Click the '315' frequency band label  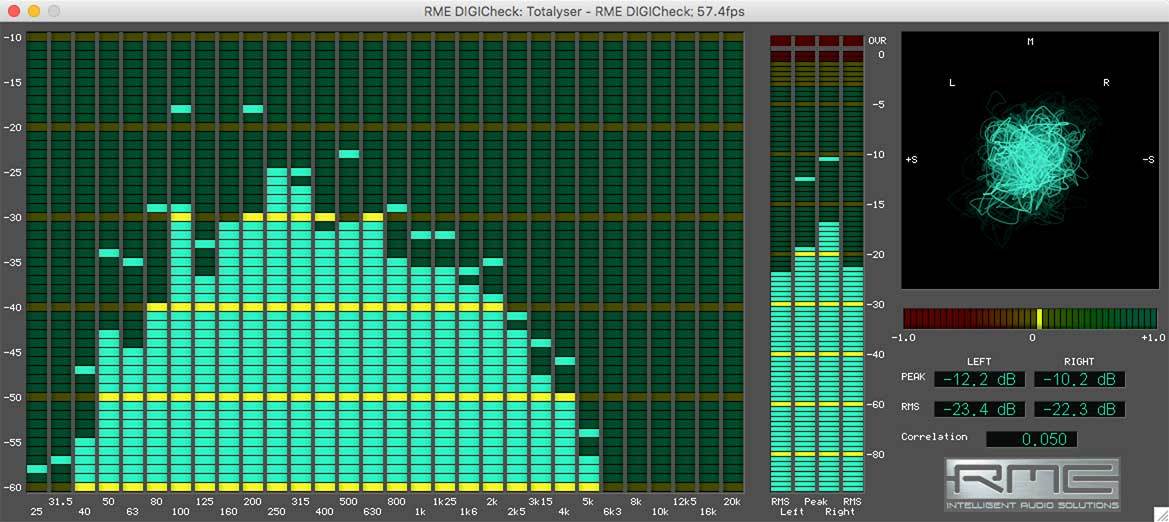pyautogui.click(x=300, y=501)
